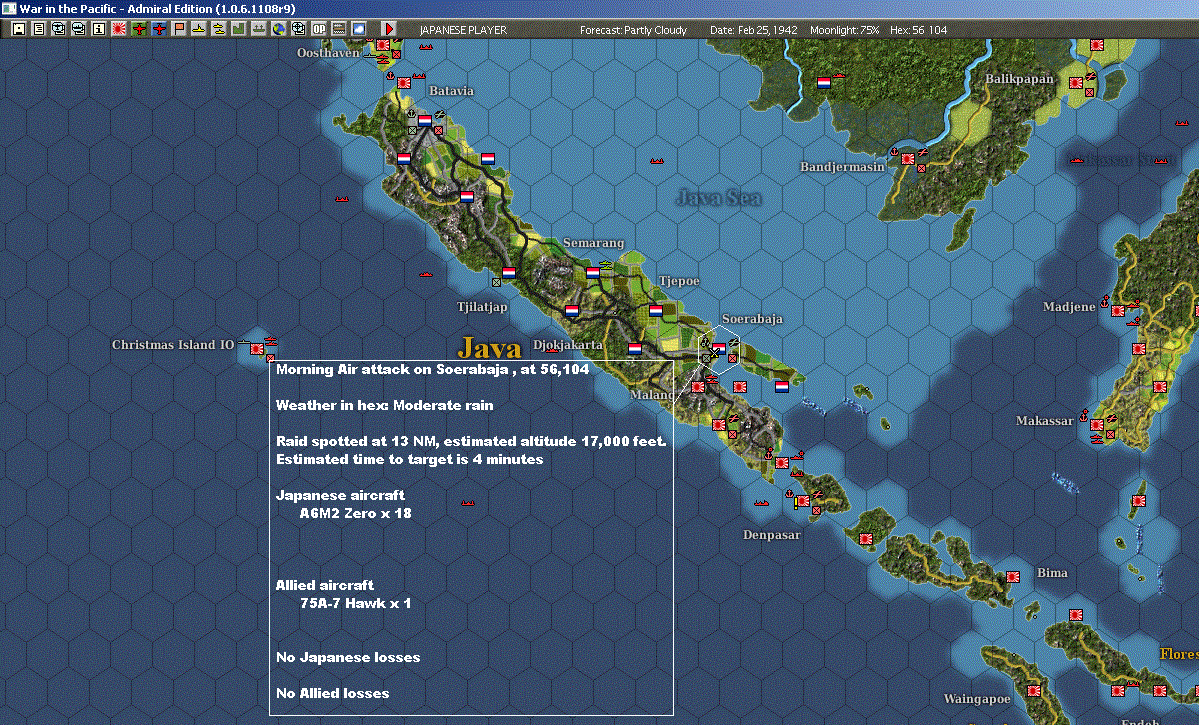Click the Bima city label
Image resolution: width=1199 pixels, height=725 pixels.
tap(1052, 573)
